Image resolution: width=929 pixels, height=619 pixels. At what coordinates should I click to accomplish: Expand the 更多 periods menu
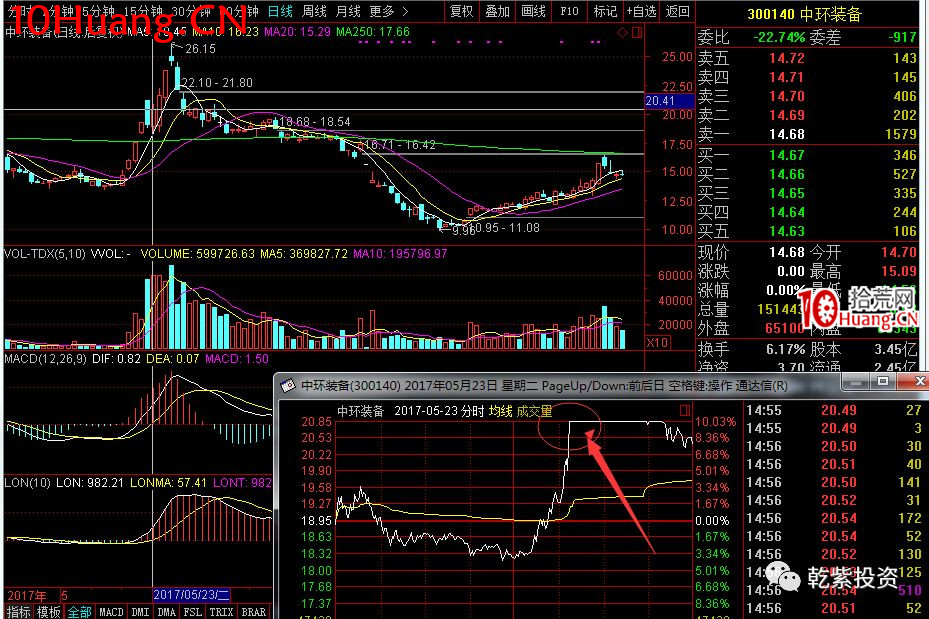pos(388,11)
